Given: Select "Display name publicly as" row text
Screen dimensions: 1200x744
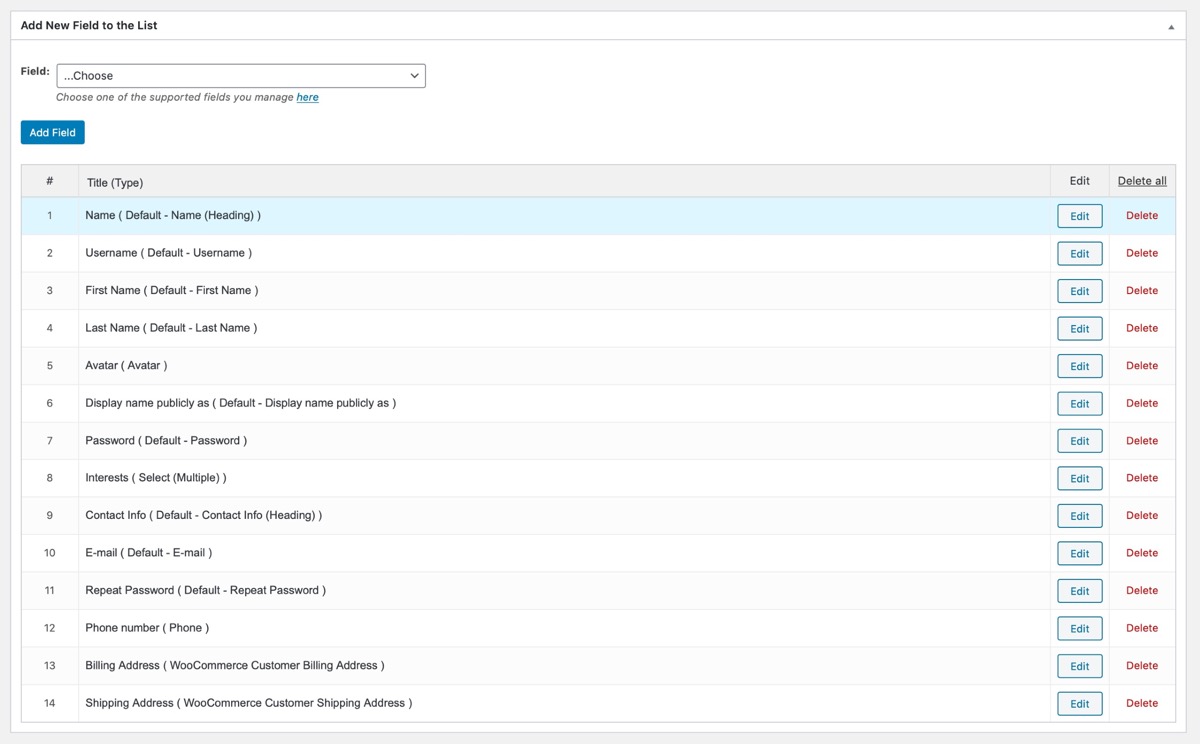Looking at the screenshot, I should point(241,403).
